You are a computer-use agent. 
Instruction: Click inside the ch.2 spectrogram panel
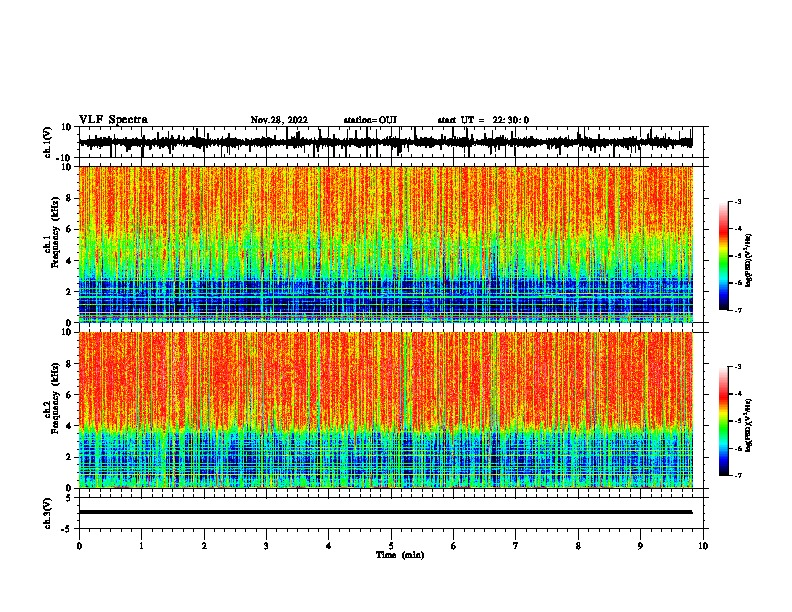pyautogui.click(x=385, y=410)
